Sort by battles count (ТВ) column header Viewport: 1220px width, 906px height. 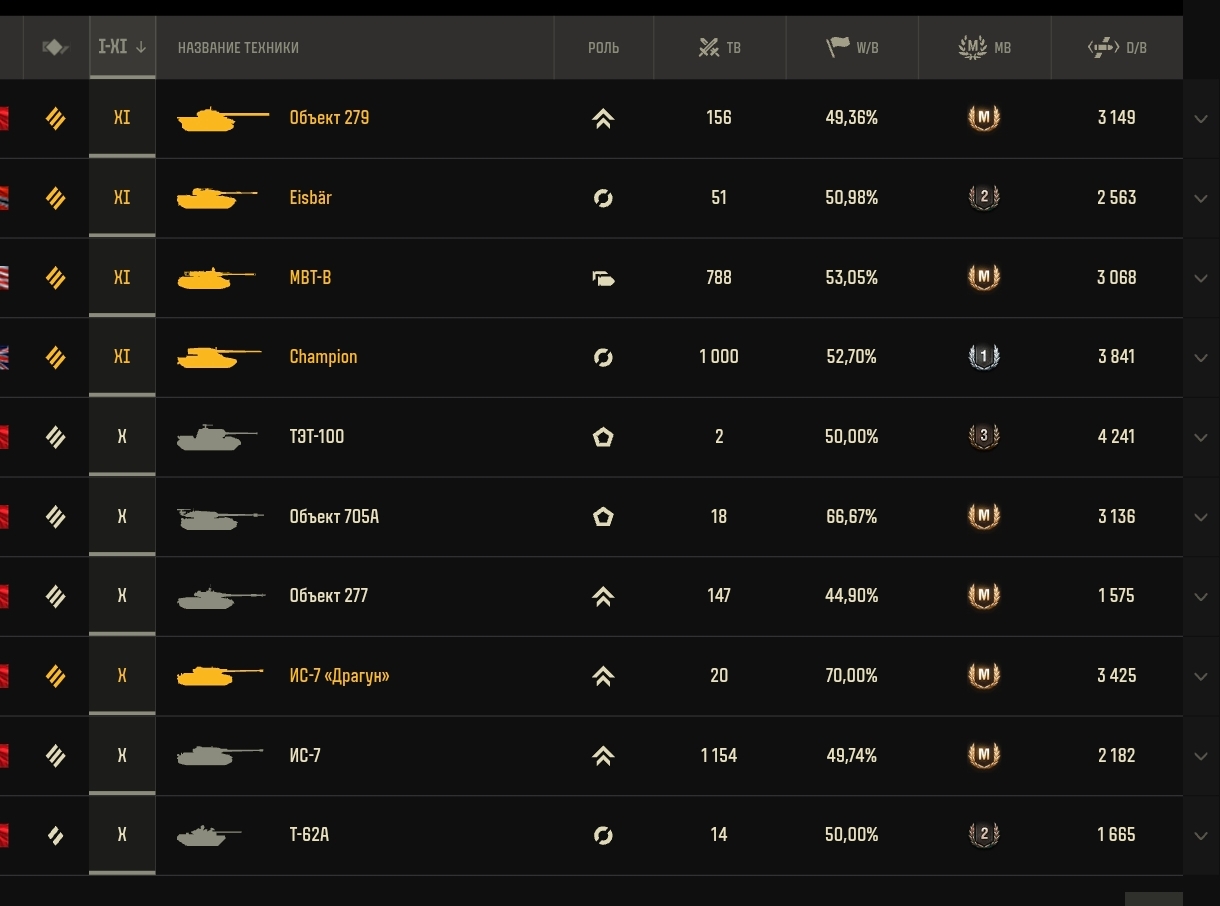point(719,47)
